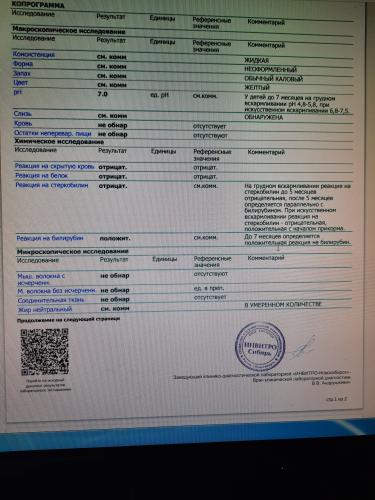Click the QR code image
Image resolution: width=375 pixels, height=500 pixels.
click(44, 352)
